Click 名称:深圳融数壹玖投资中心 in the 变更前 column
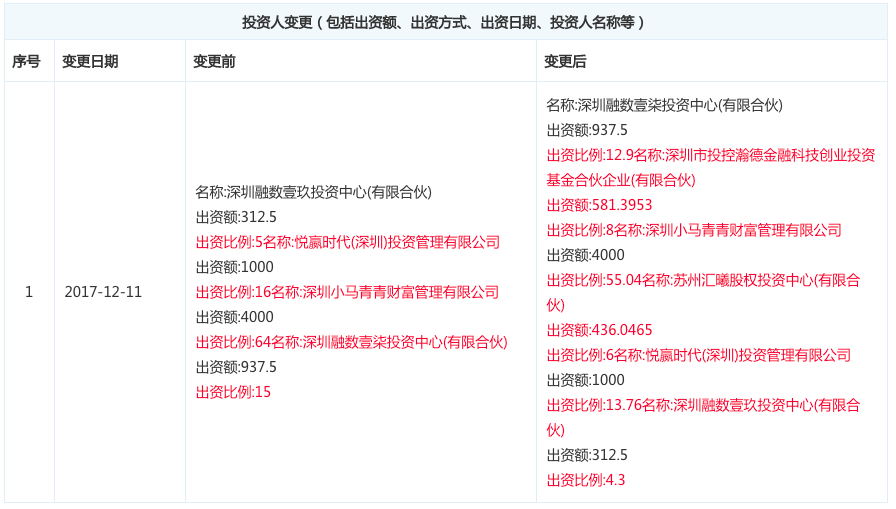Screen dimensions: 896x509 coord(313,192)
